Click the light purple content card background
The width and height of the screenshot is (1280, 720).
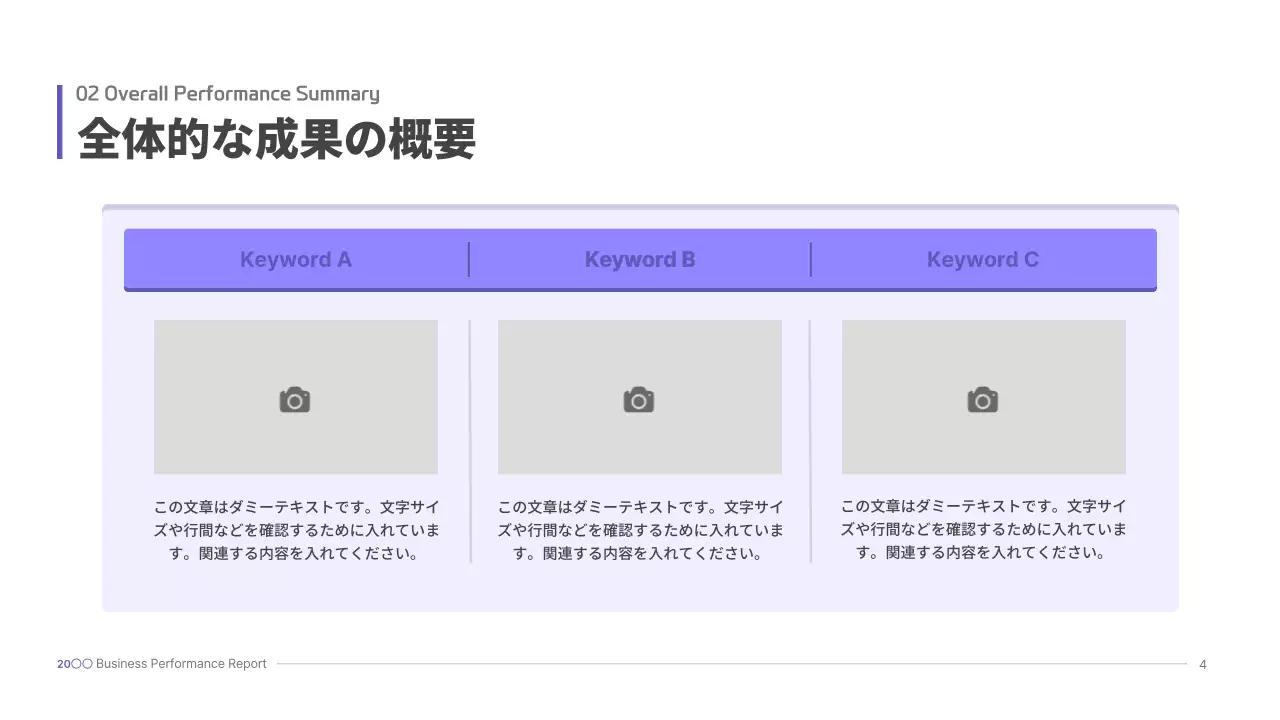[x=640, y=590]
